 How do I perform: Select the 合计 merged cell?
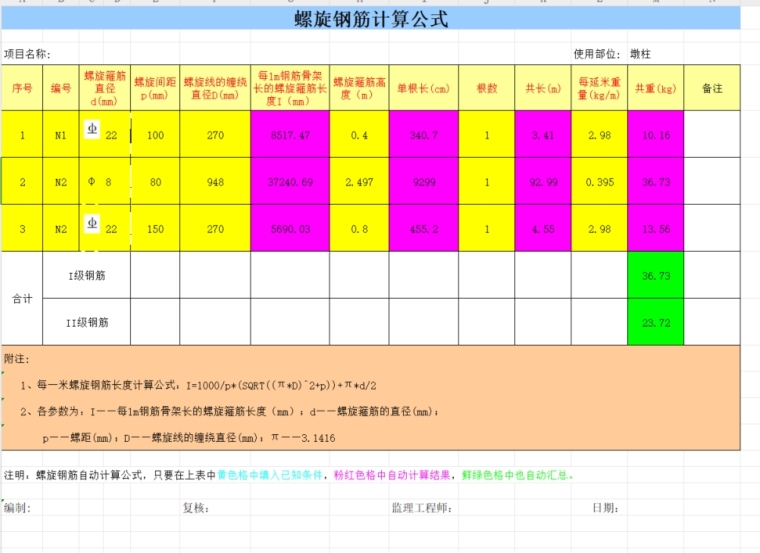(22, 298)
